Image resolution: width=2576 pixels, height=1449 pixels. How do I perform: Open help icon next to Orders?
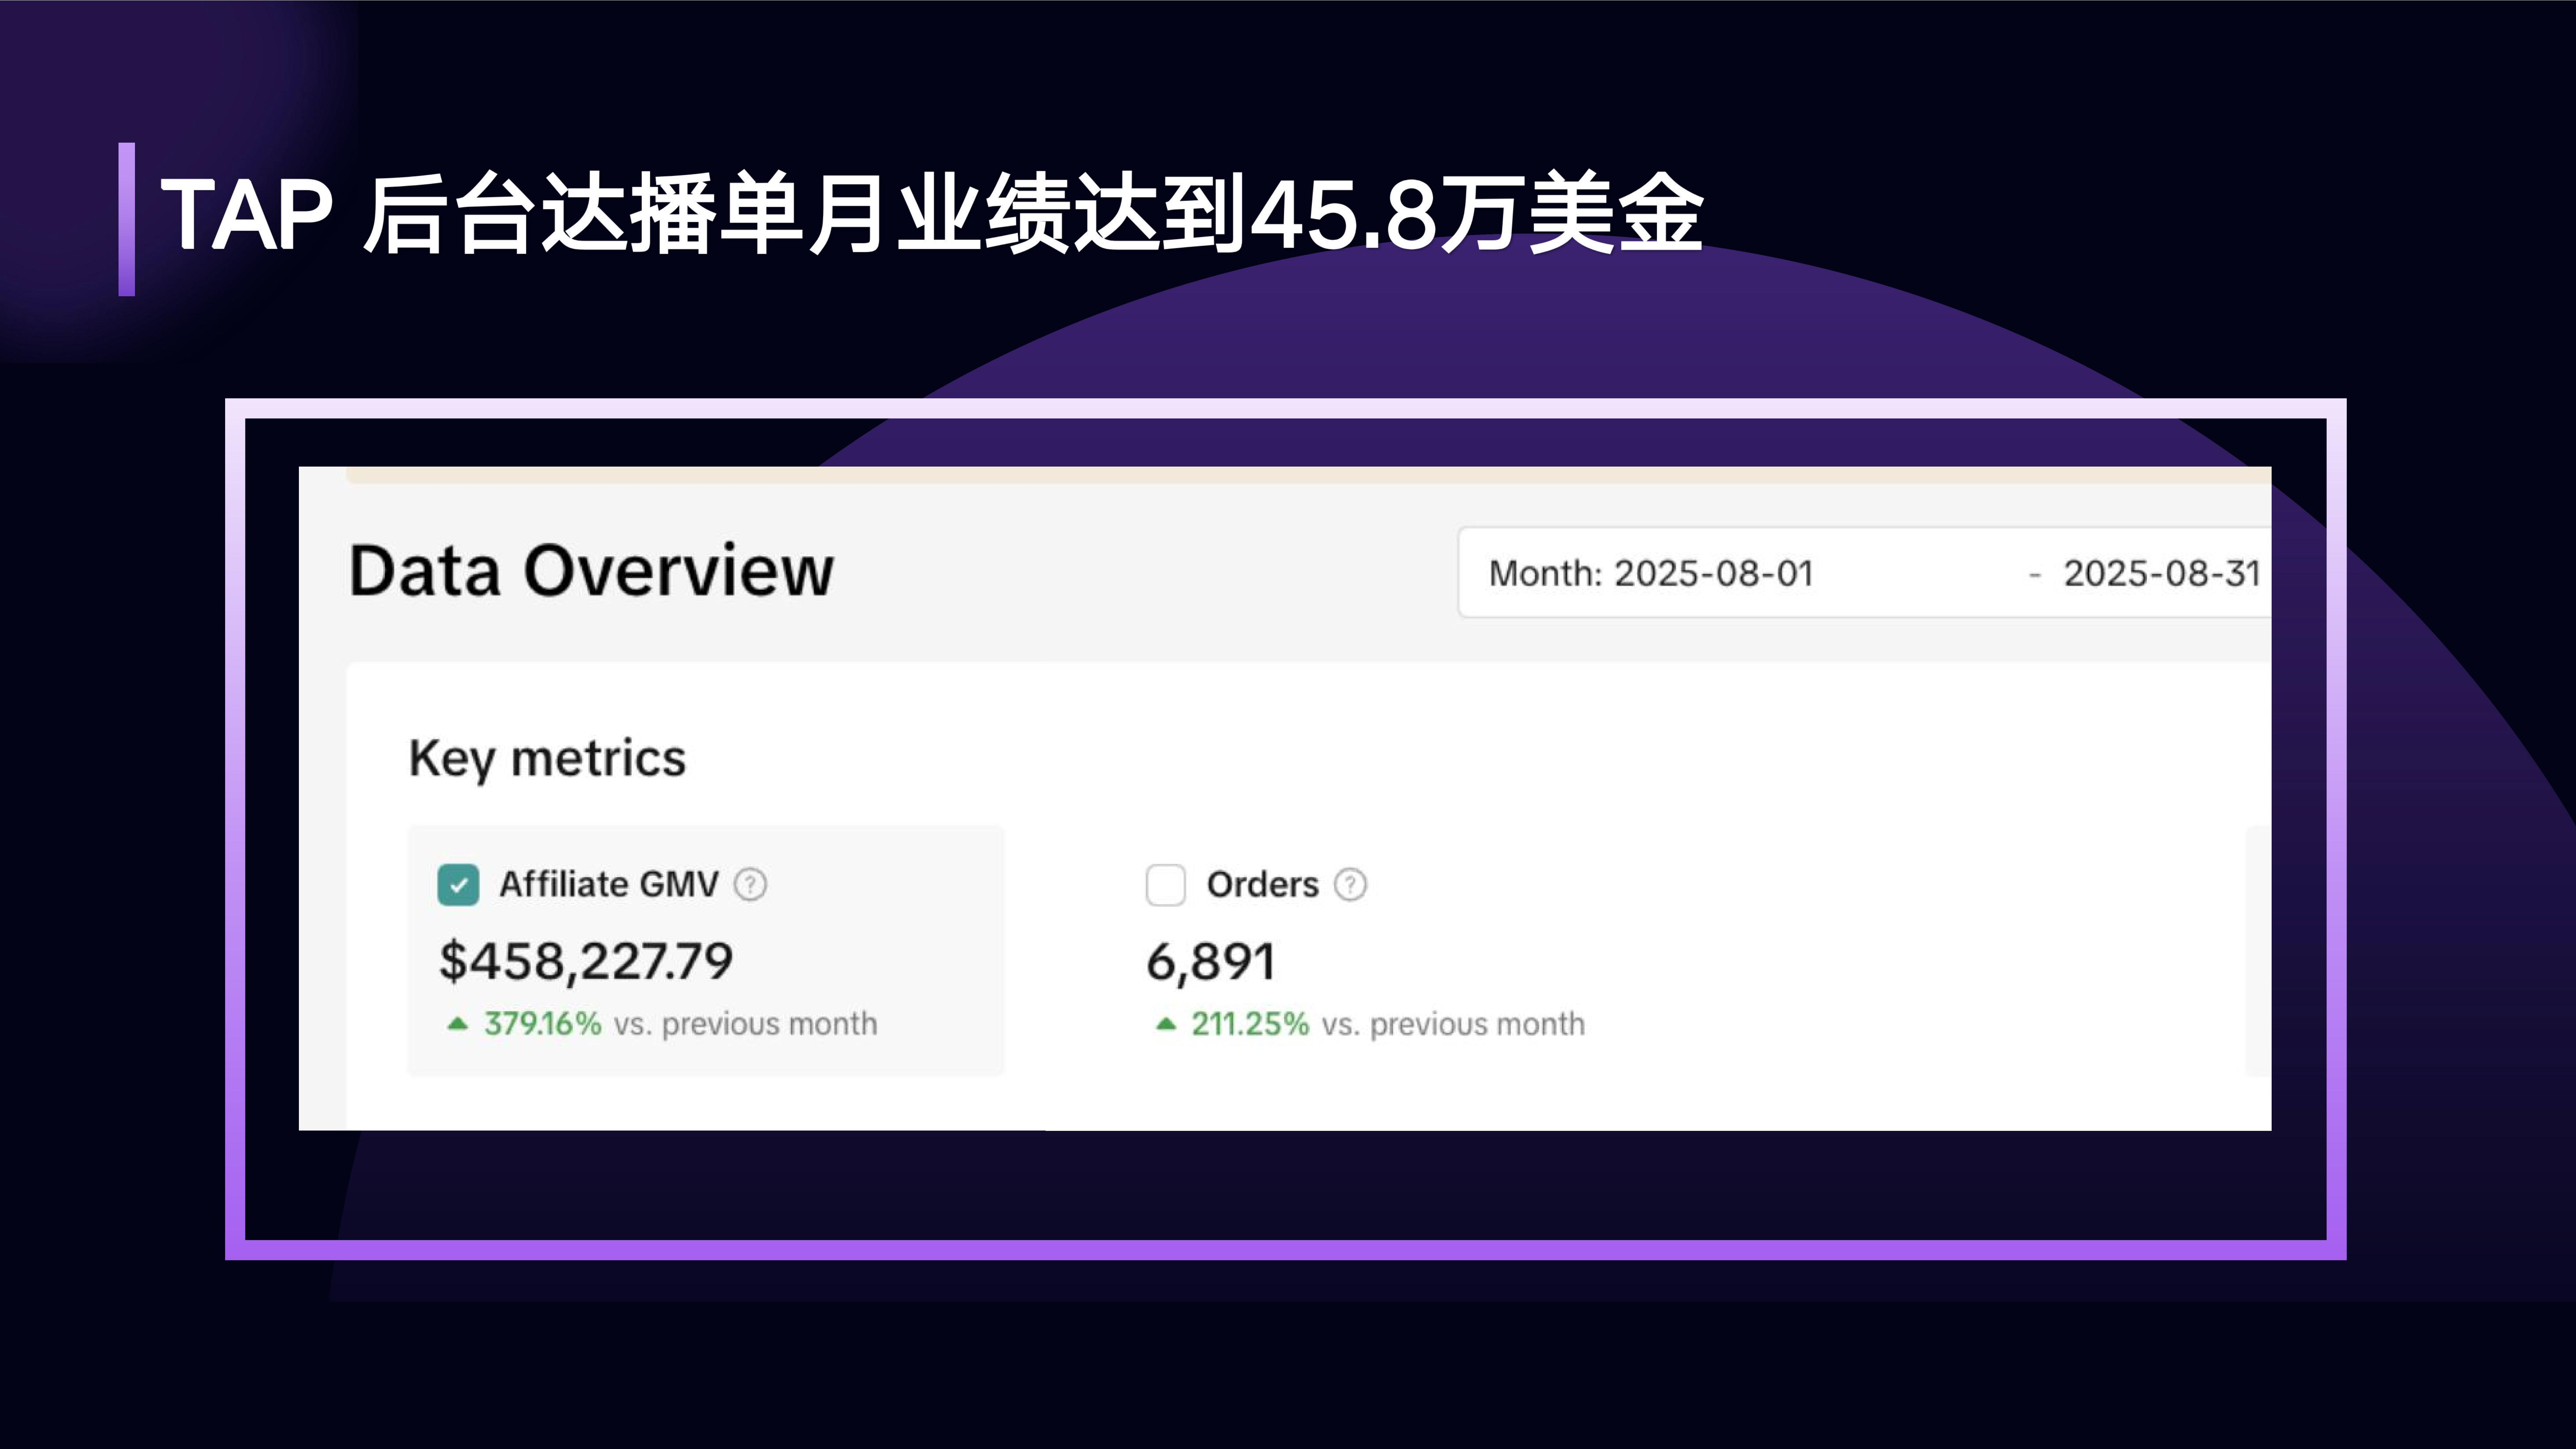click(1350, 885)
